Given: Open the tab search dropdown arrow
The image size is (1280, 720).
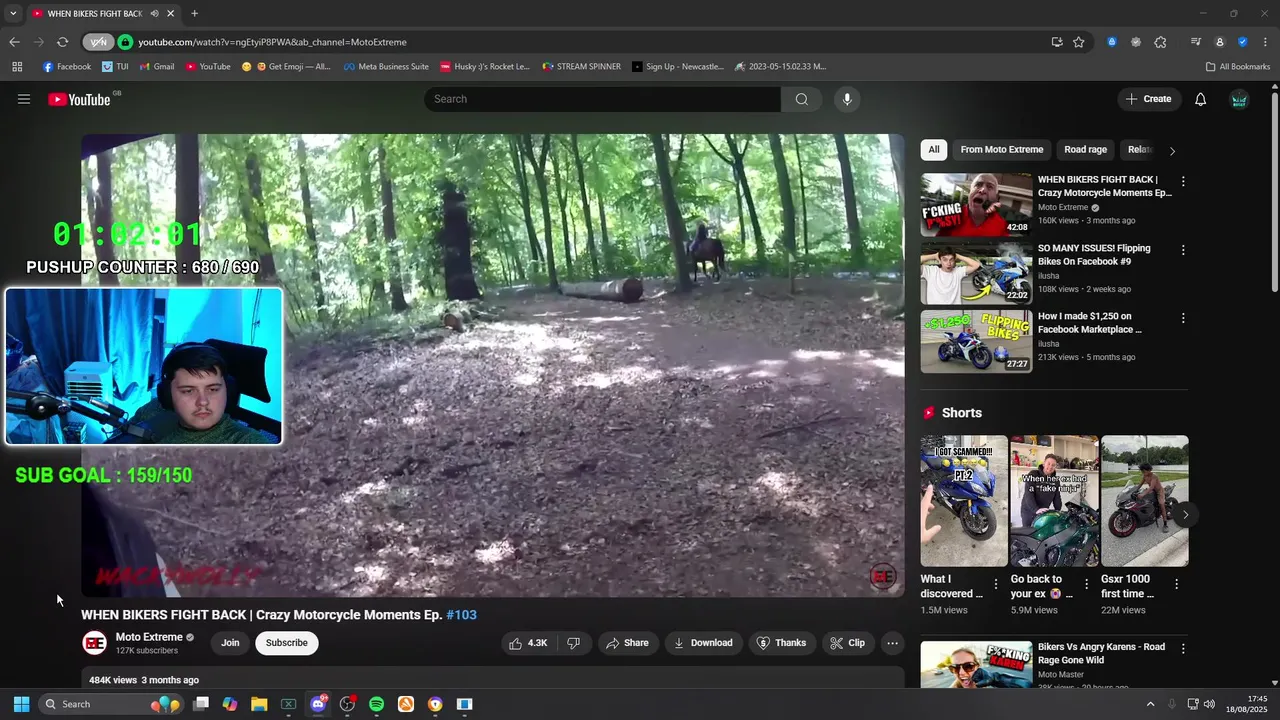Looking at the screenshot, I should 13,14.
